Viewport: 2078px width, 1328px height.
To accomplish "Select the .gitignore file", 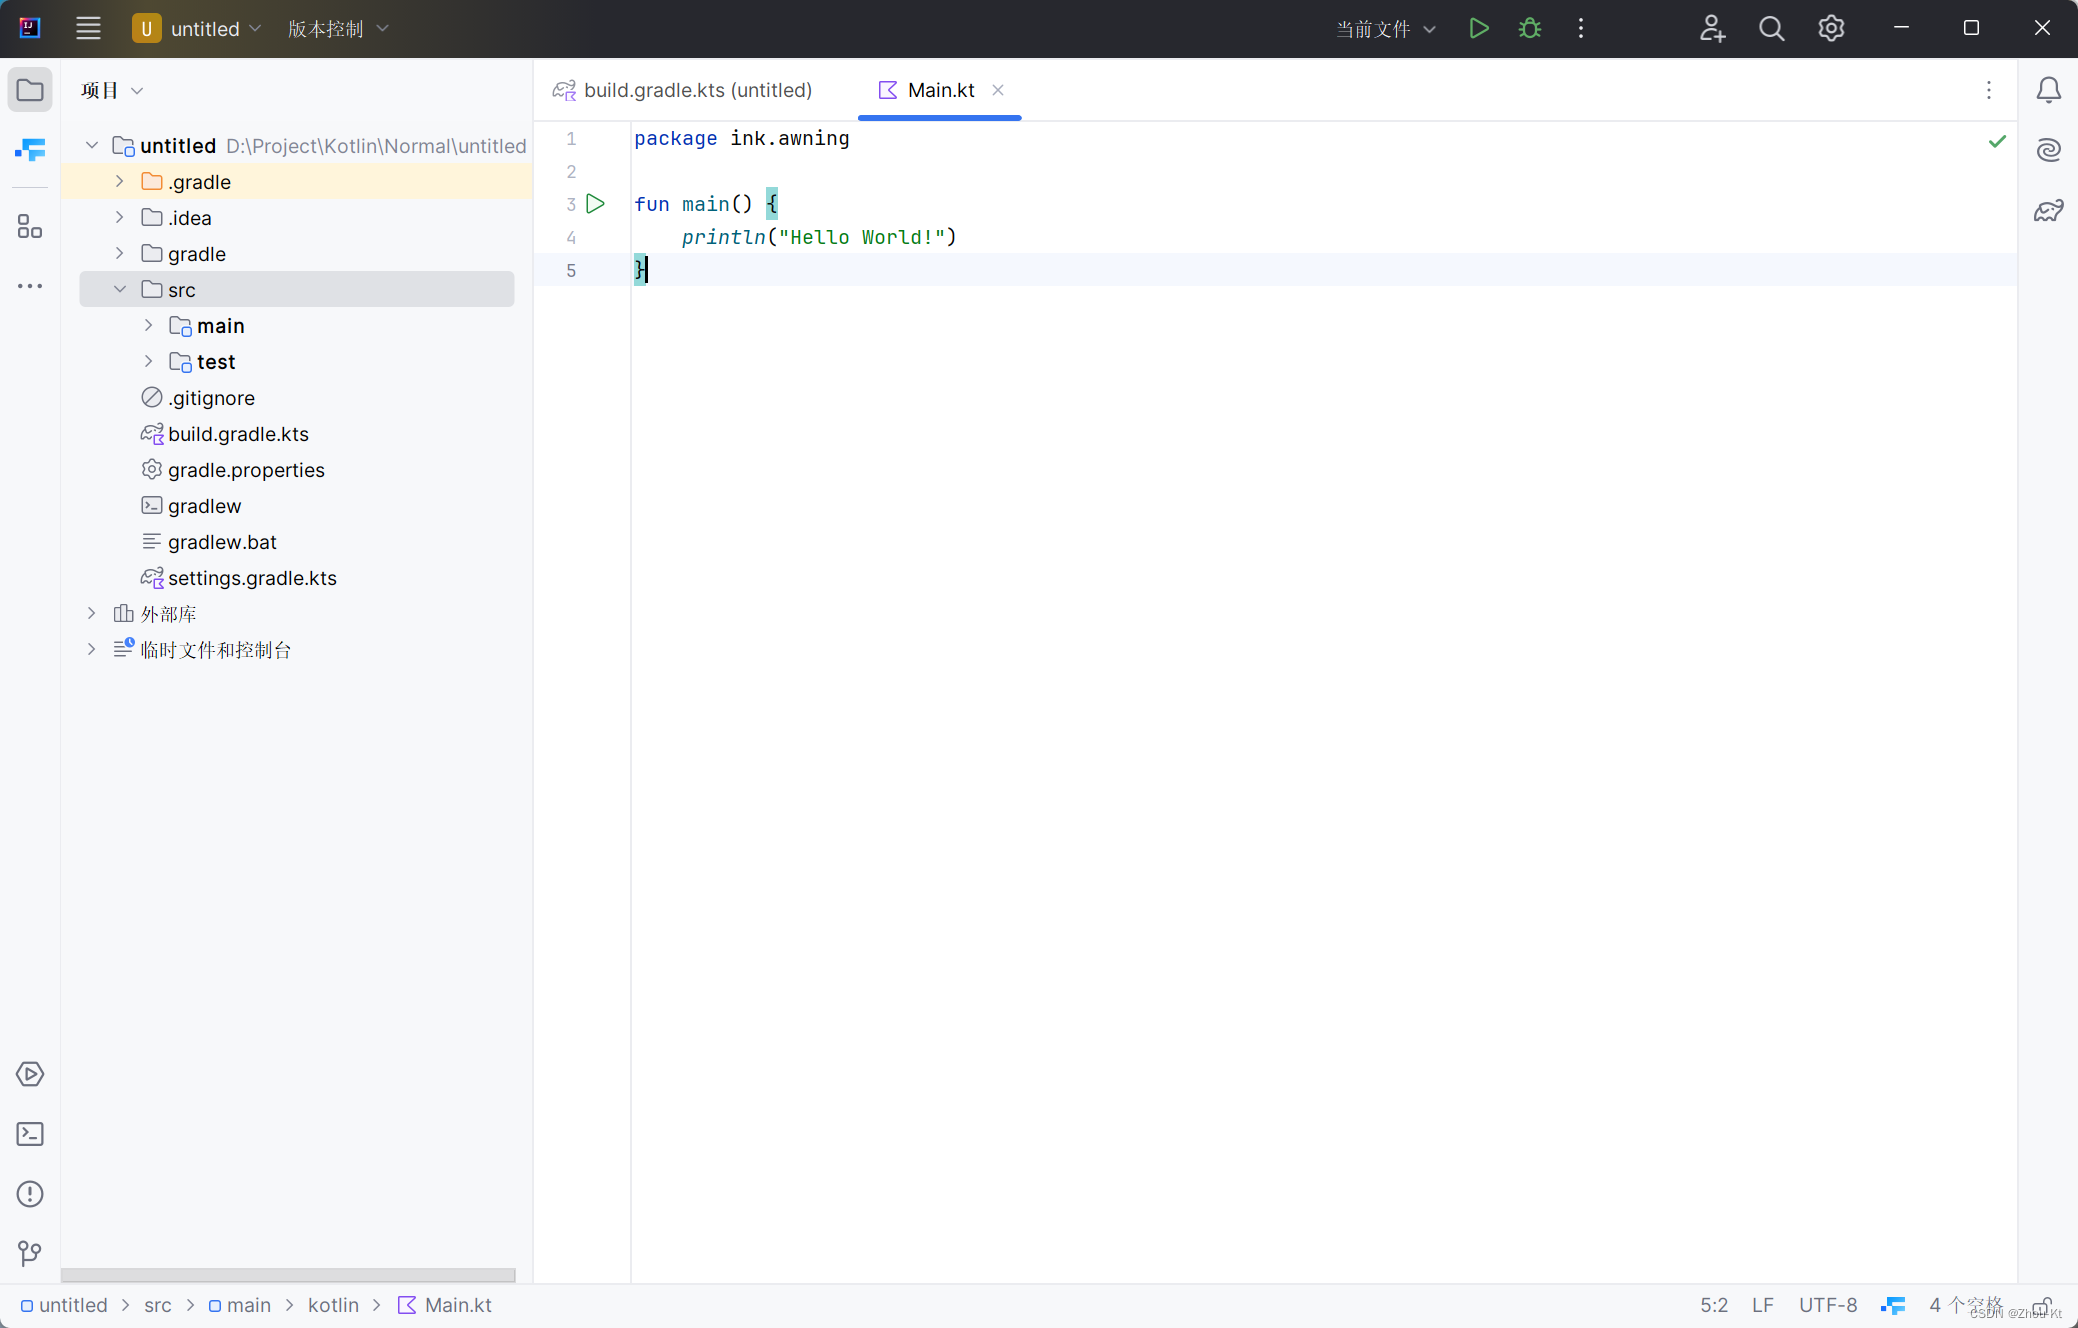I will click(198, 398).
